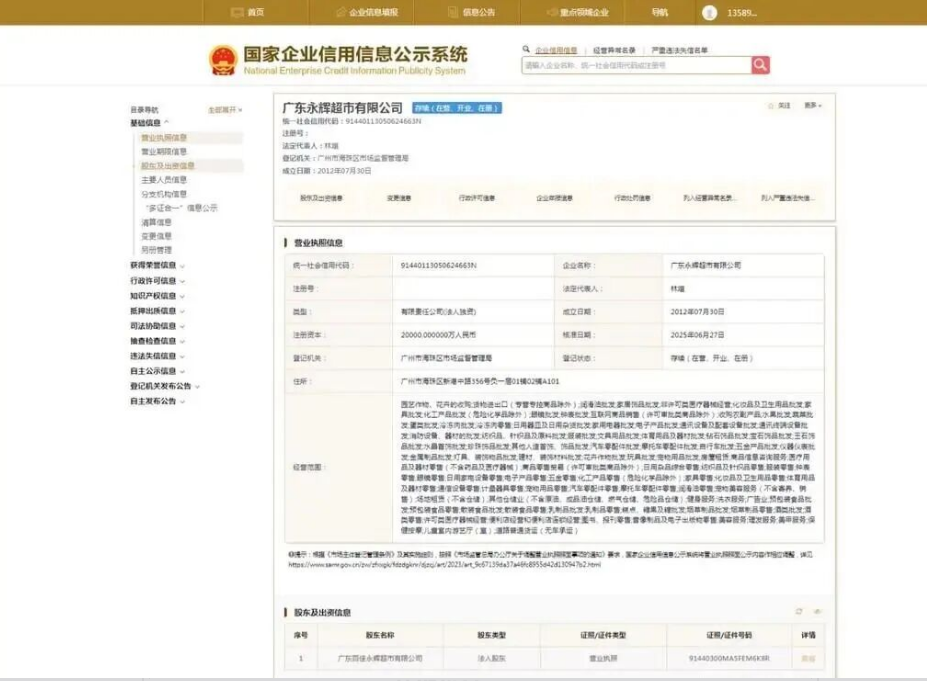This screenshot has width=927, height=681.
Task: Click the icon beside 重点领域企业
Action: point(552,12)
